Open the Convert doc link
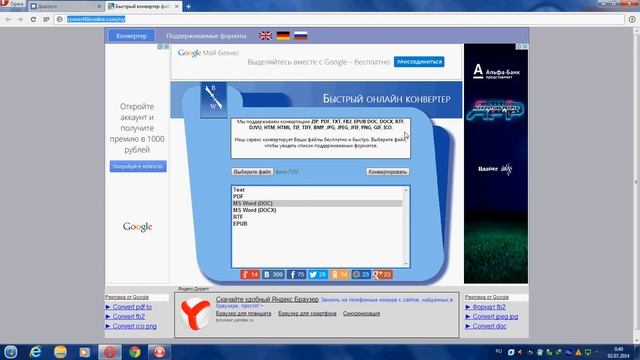640x360 pixels. pyautogui.click(x=489, y=327)
